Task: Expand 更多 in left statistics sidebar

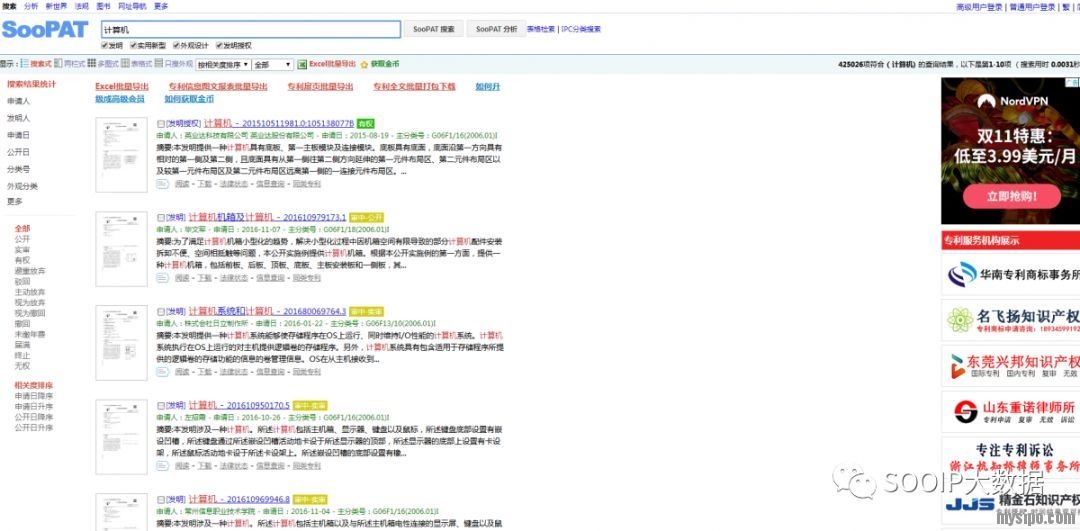Action: coord(15,201)
